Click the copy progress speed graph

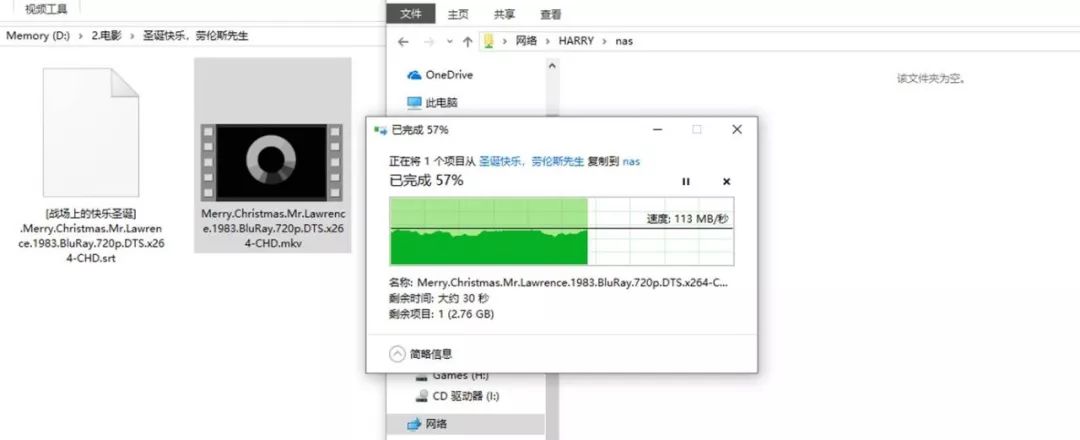tap(561, 231)
